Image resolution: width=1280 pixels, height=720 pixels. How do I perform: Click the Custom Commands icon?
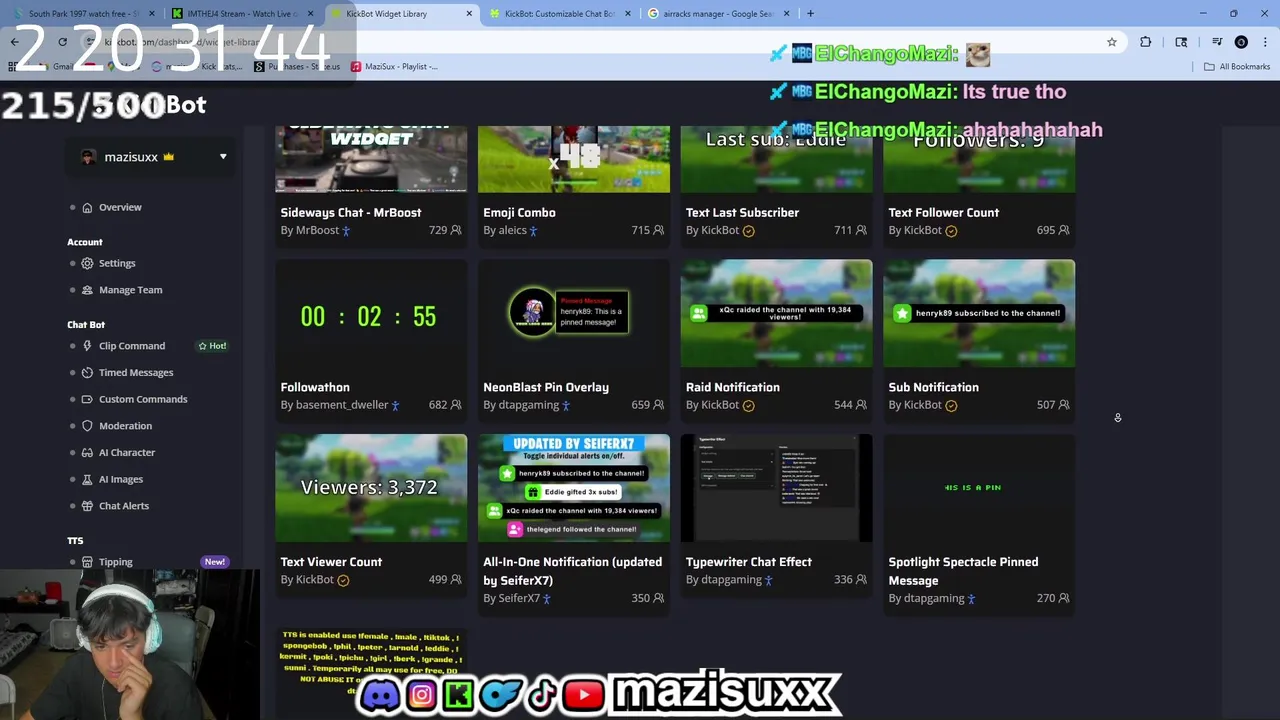pyautogui.click(x=87, y=399)
